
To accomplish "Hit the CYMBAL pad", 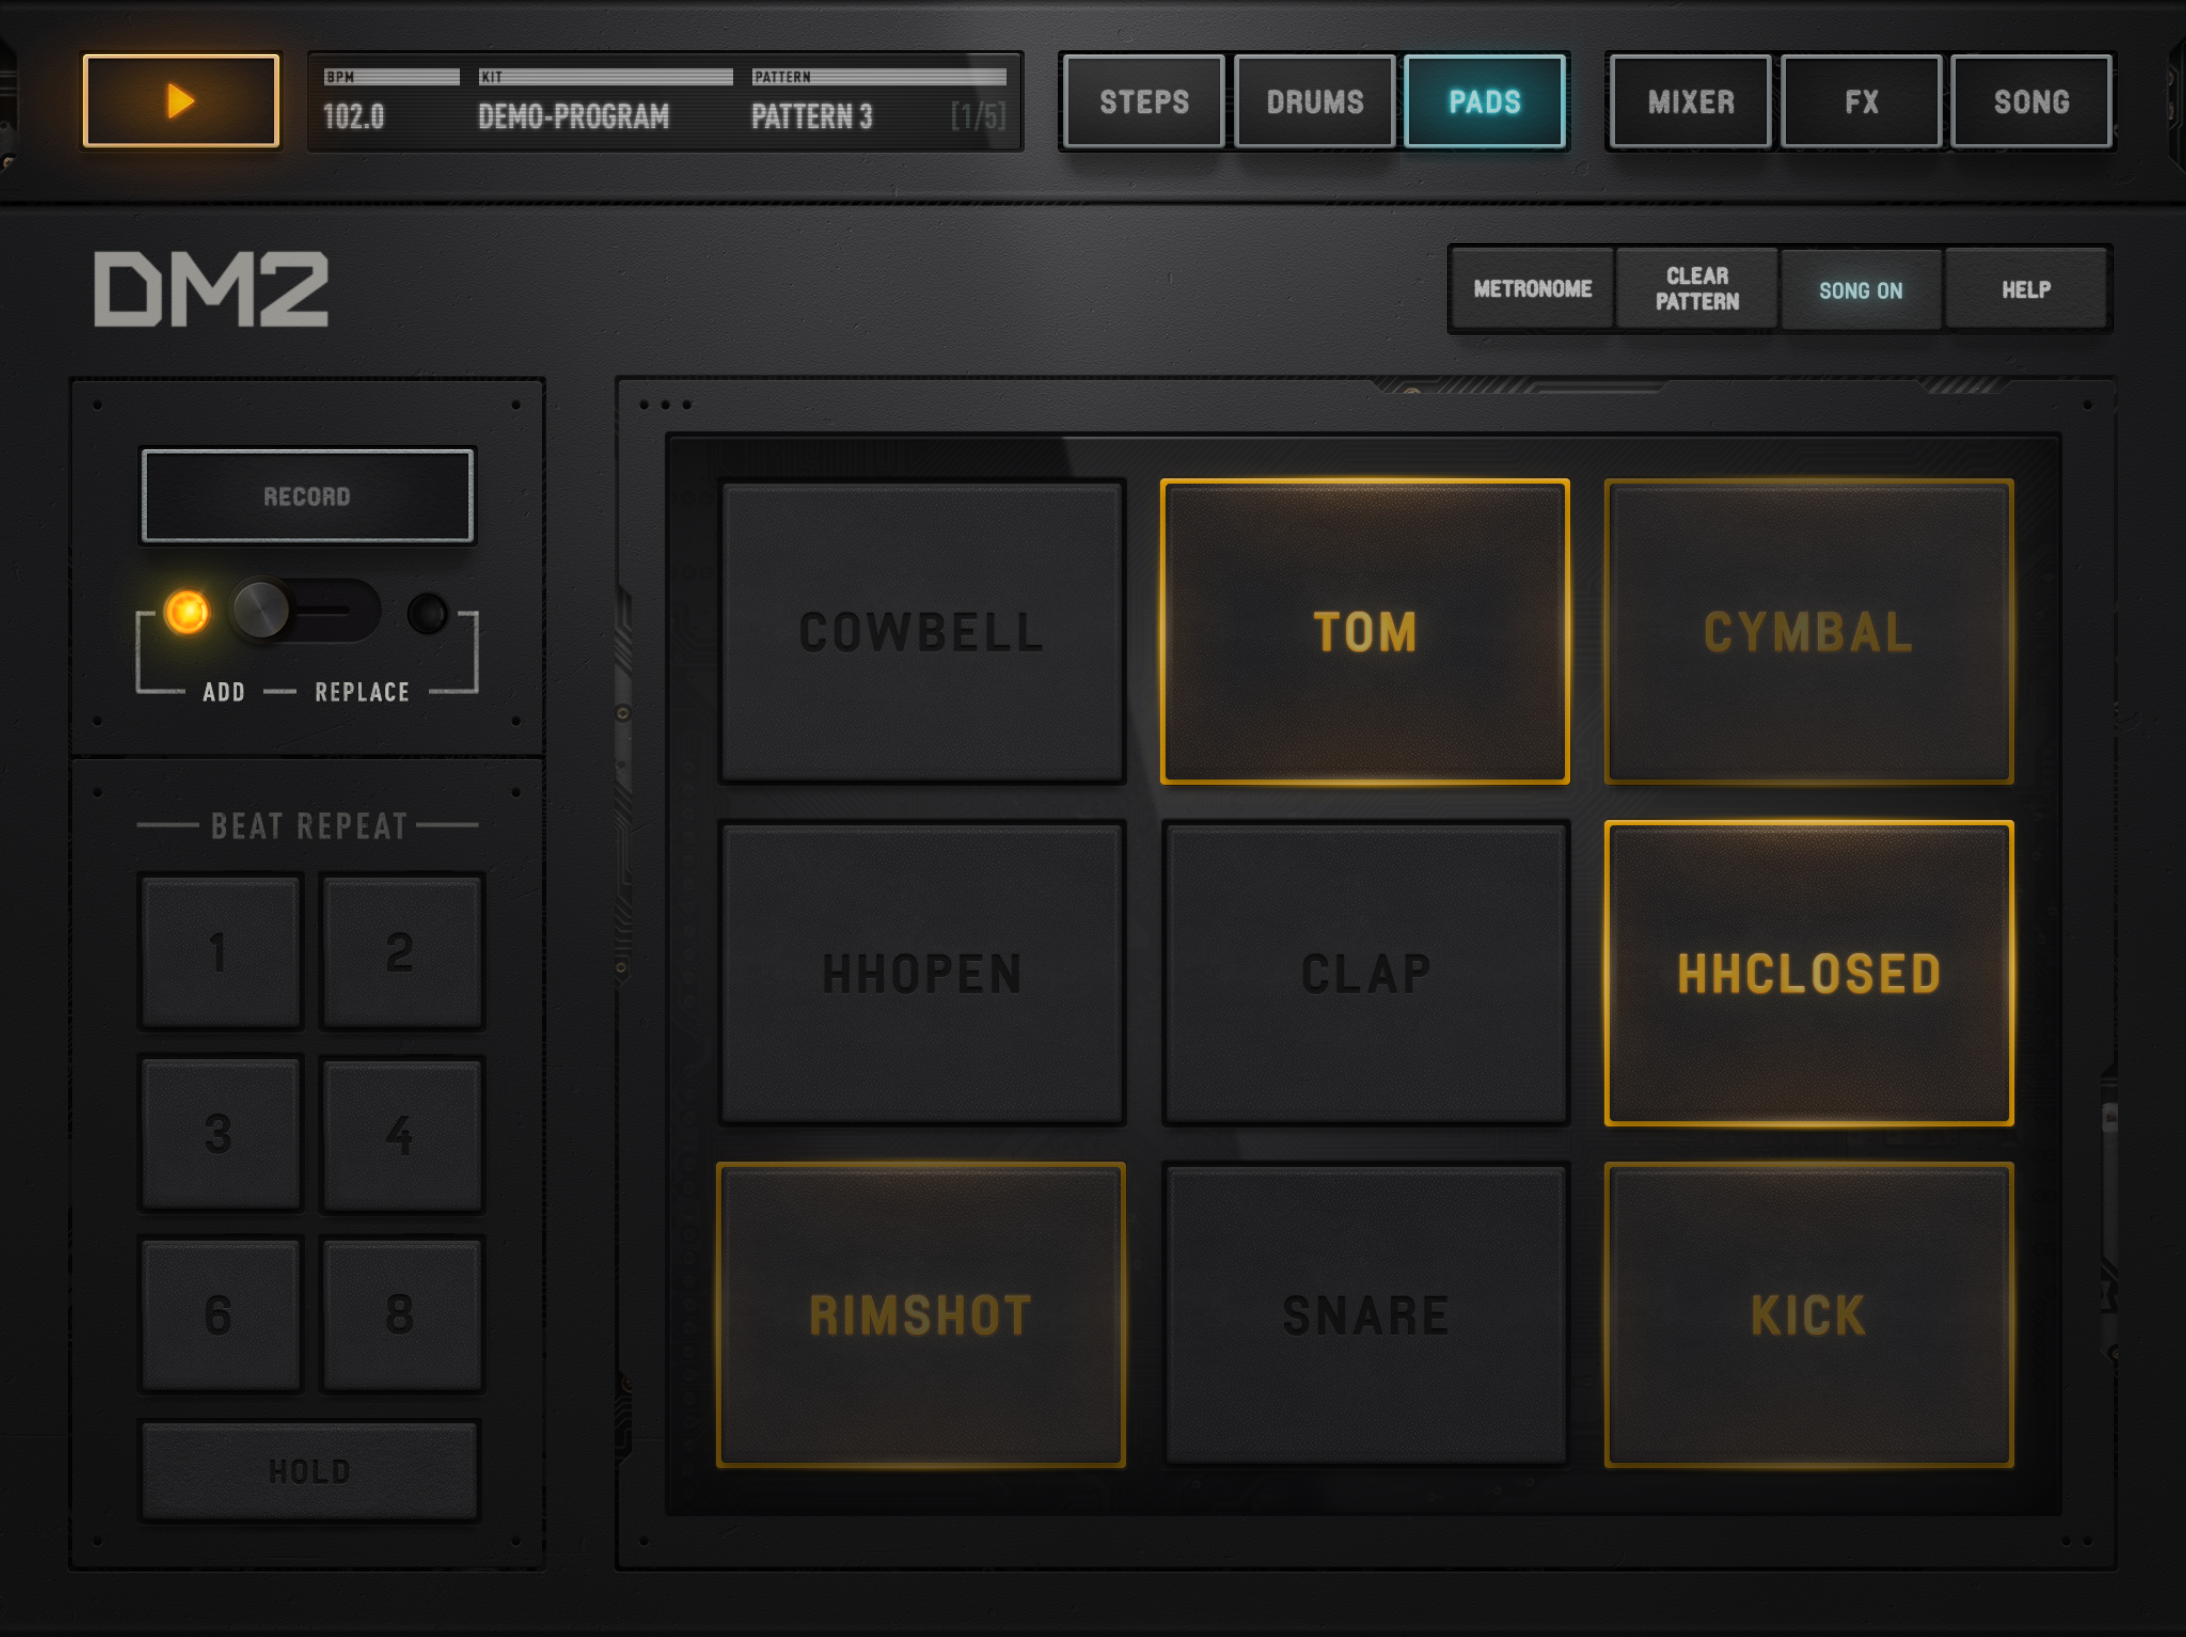I will point(1809,632).
